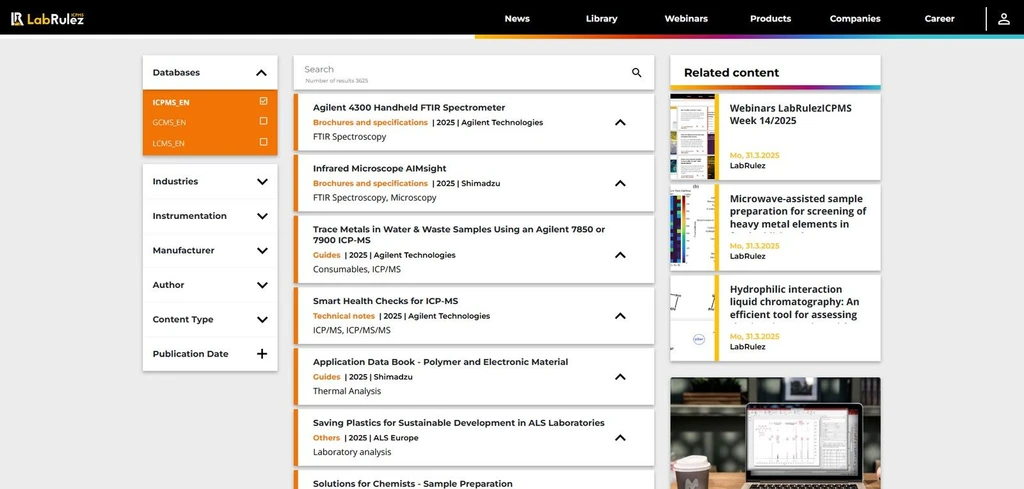Click FTIR Spectroscopy, Microscopy text

[374, 198]
